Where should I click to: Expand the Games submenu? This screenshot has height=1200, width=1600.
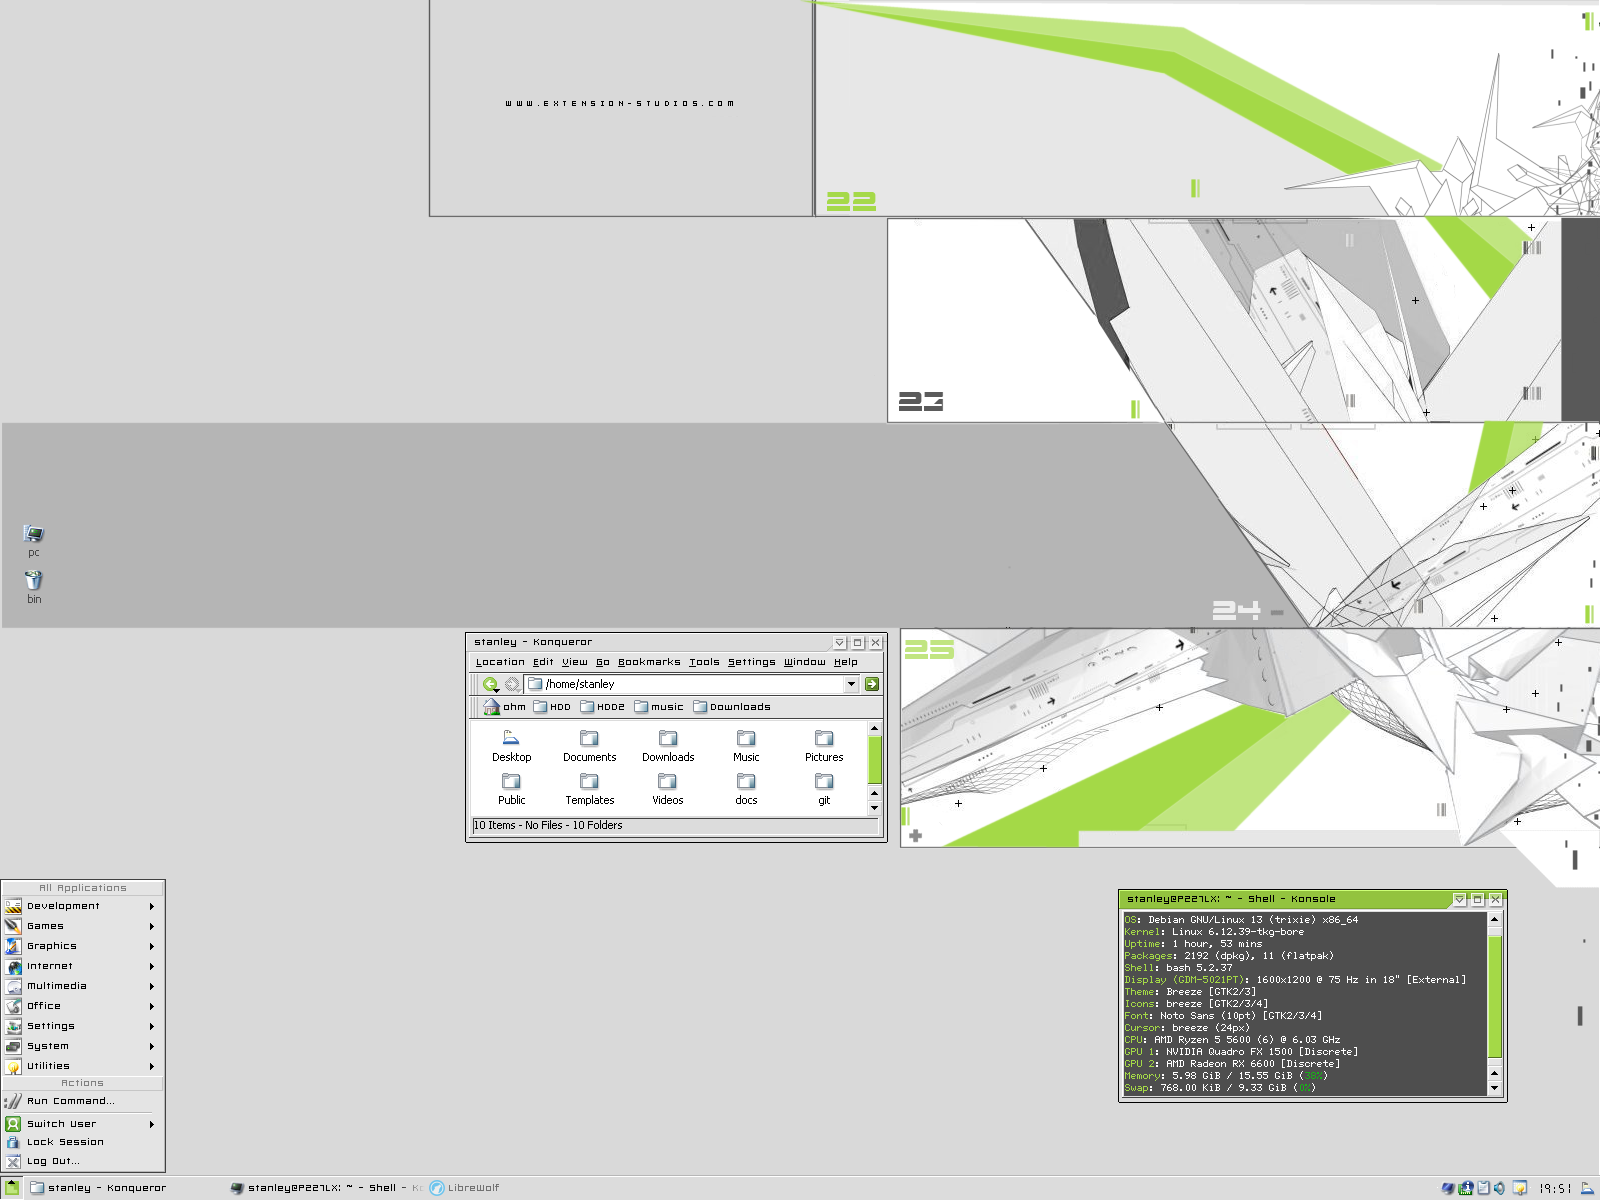point(83,926)
